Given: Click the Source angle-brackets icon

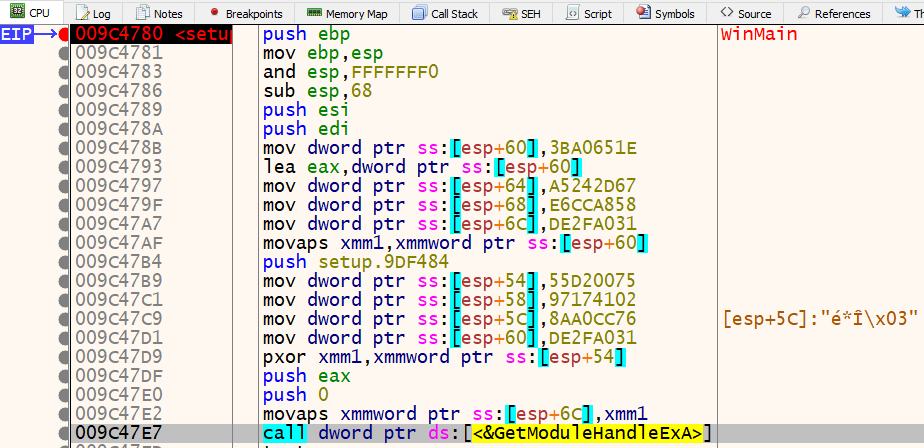Looking at the screenshot, I should pyautogui.click(x=727, y=12).
